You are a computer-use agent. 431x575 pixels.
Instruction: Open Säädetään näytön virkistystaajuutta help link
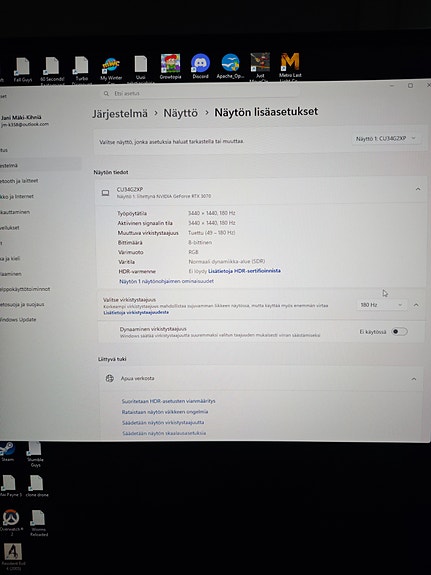pos(163,422)
